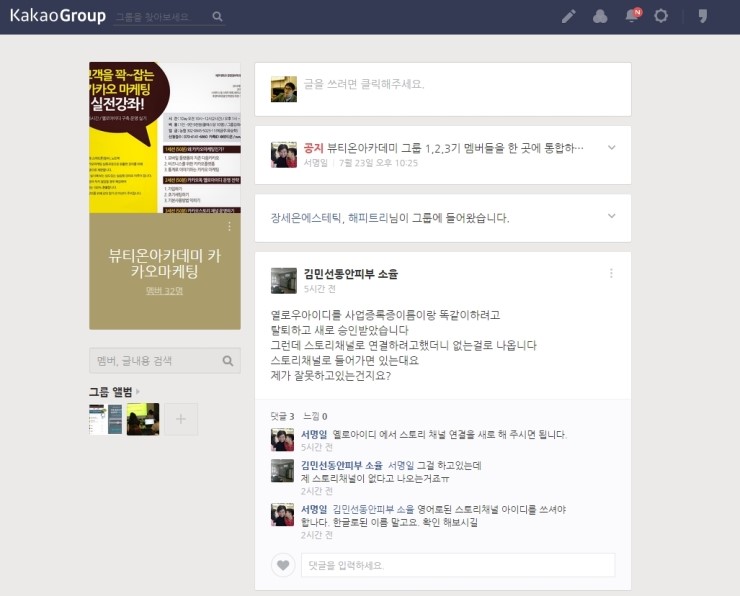The width and height of the screenshot is (740, 596).
Task: Click the arrow next to 그룹 앨범
Action: point(138,392)
